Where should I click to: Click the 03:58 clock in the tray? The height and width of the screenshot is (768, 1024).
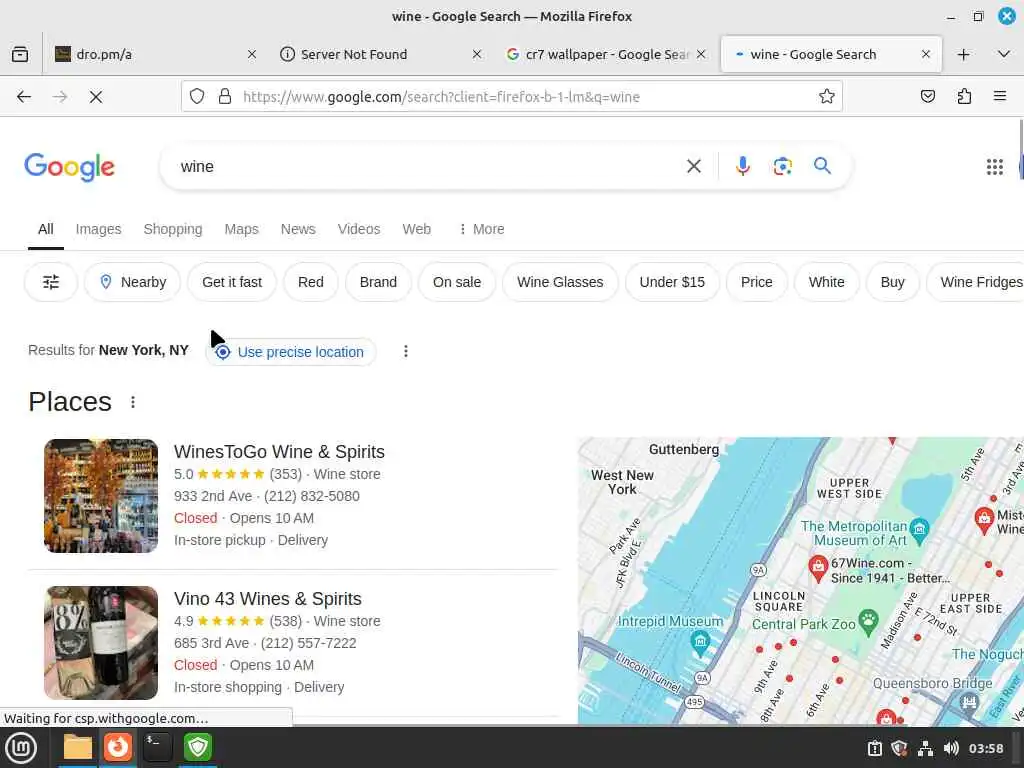[985, 748]
